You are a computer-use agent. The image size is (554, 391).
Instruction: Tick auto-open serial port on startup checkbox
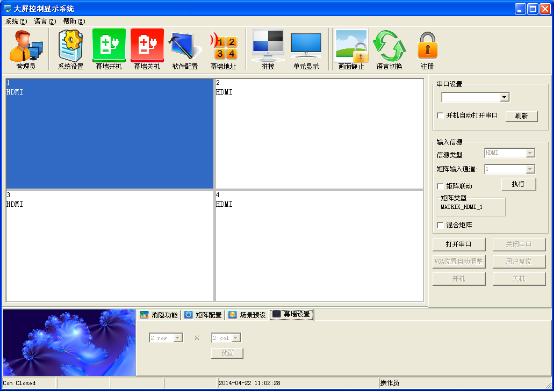(440, 115)
